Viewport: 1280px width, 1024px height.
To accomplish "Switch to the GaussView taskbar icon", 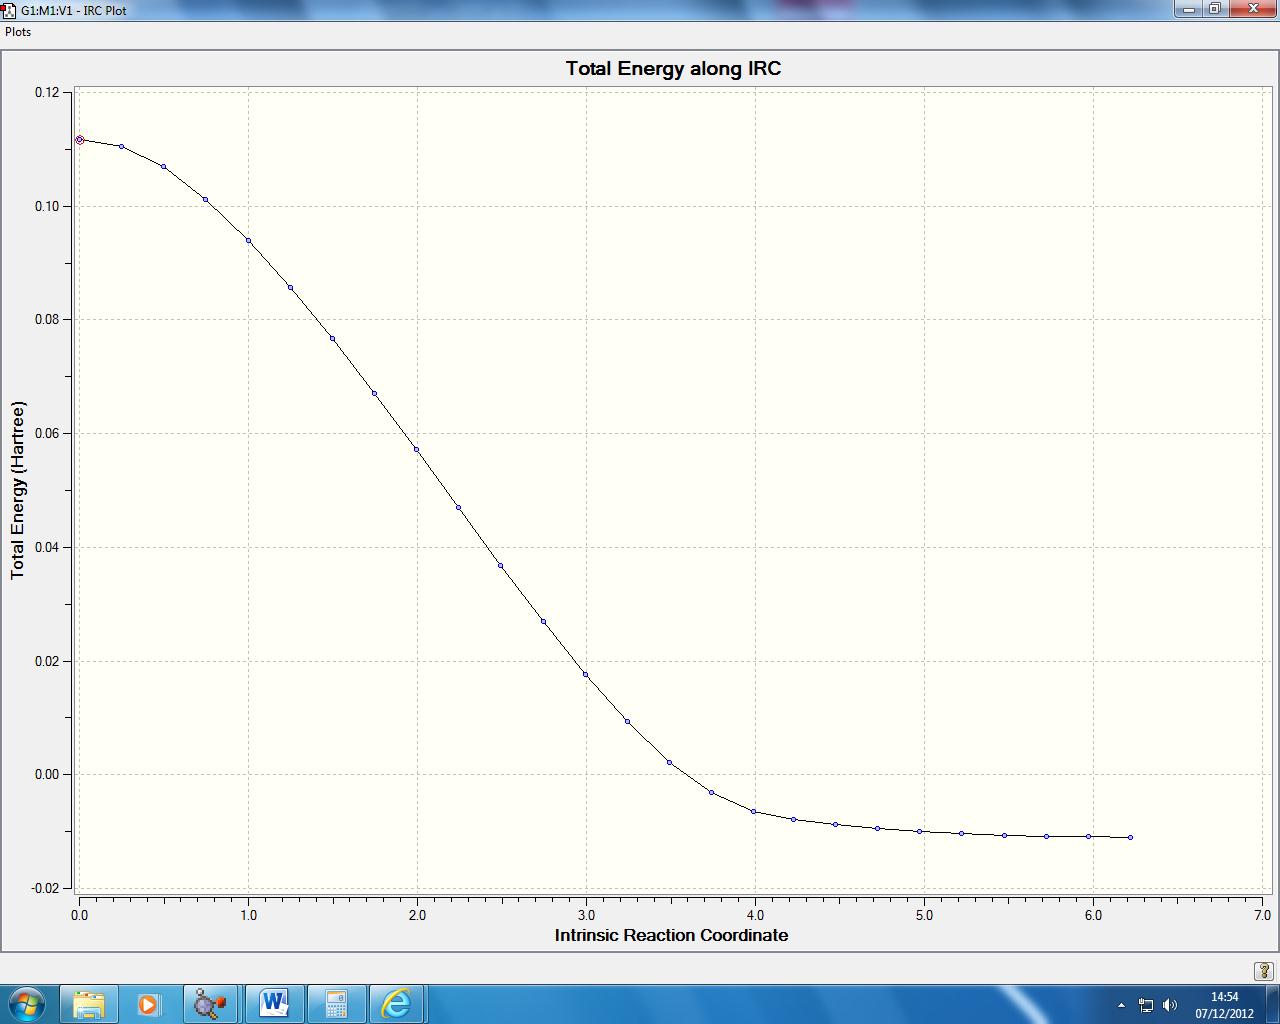I will coord(210,1003).
